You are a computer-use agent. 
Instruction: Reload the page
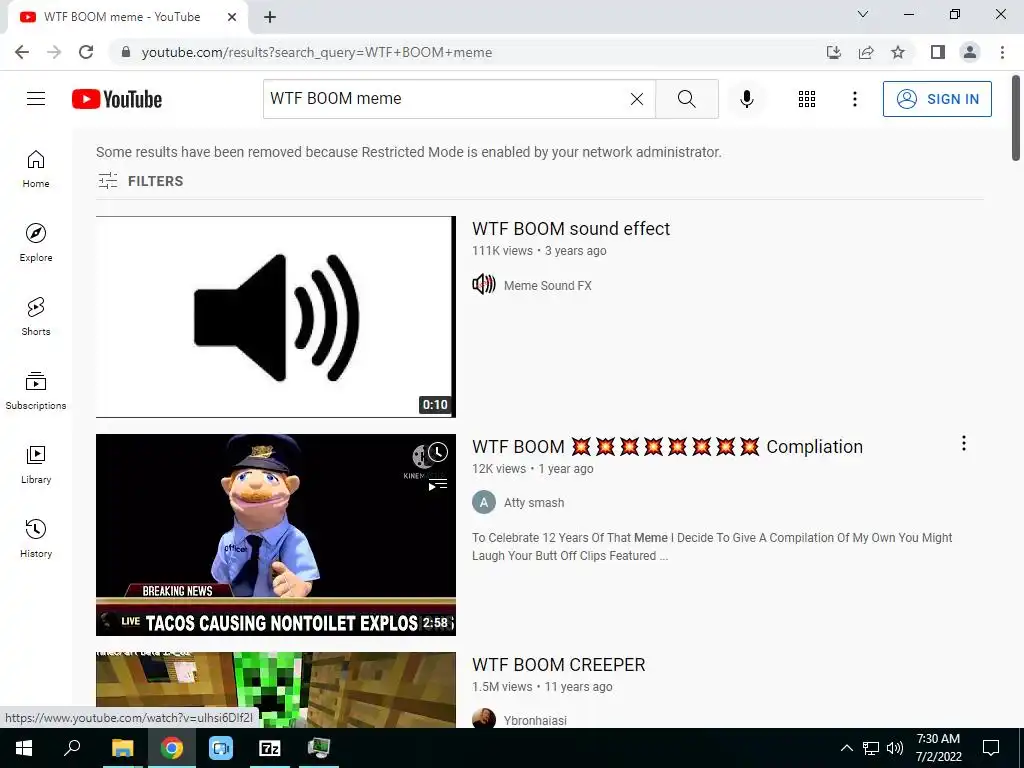point(86,52)
